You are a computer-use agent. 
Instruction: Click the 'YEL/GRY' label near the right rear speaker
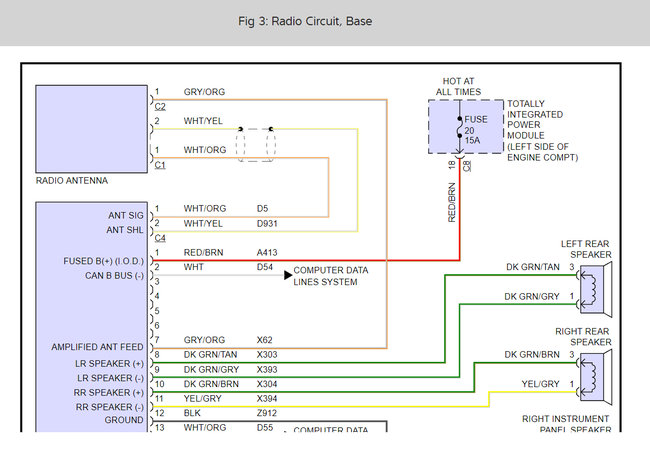tap(541, 384)
